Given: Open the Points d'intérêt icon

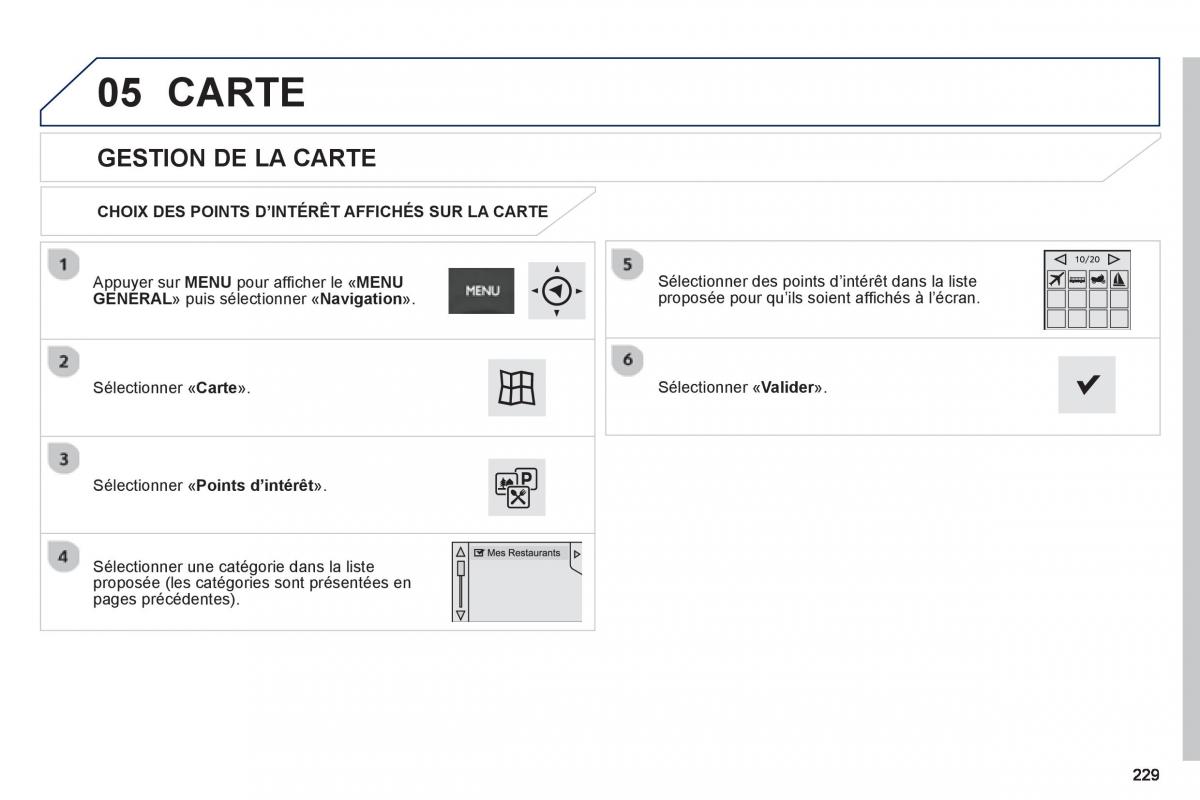Looking at the screenshot, I should pos(517,487).
